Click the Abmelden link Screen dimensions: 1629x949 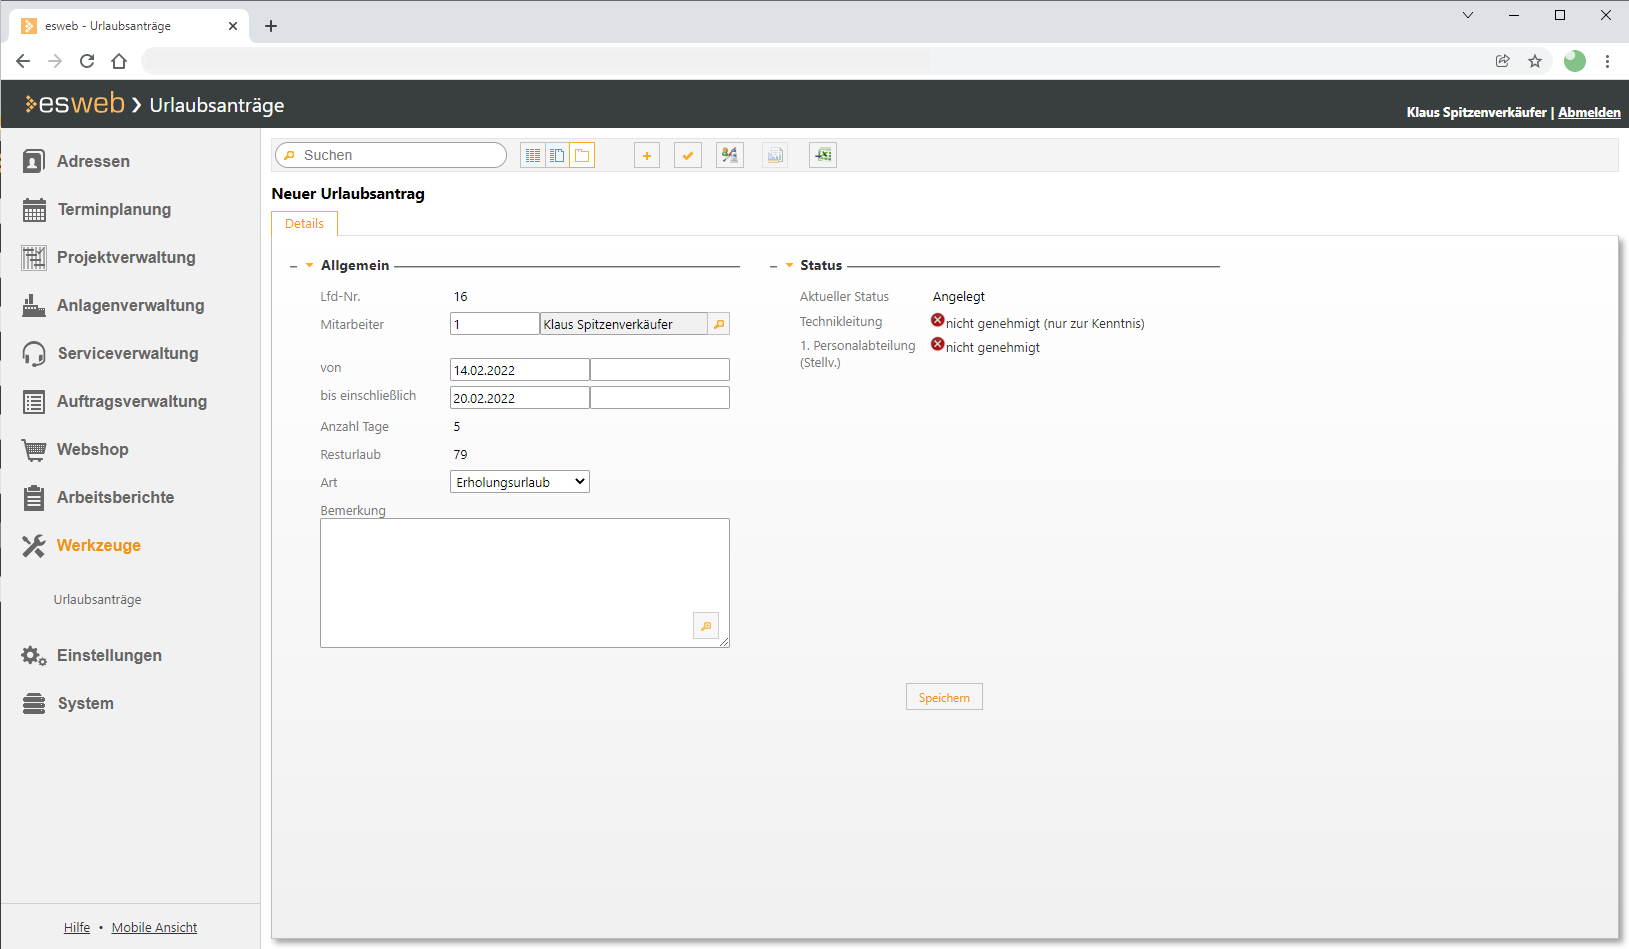tap(1589, 112)
